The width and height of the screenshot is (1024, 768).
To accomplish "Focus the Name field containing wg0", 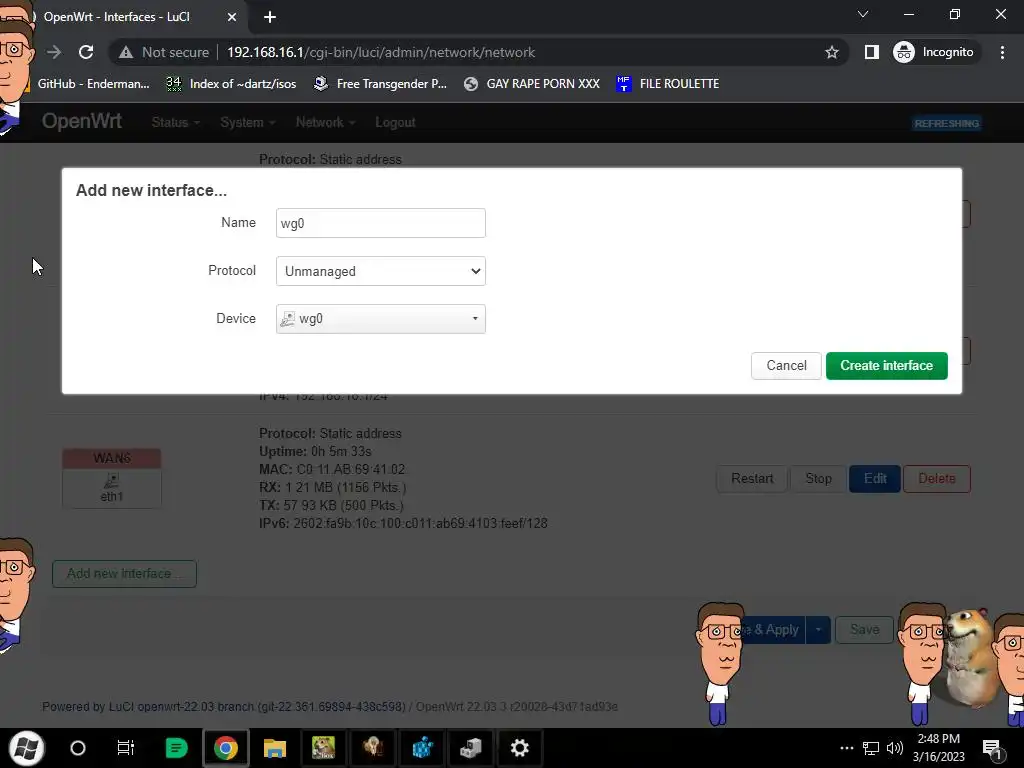I will tap(381, 223).
